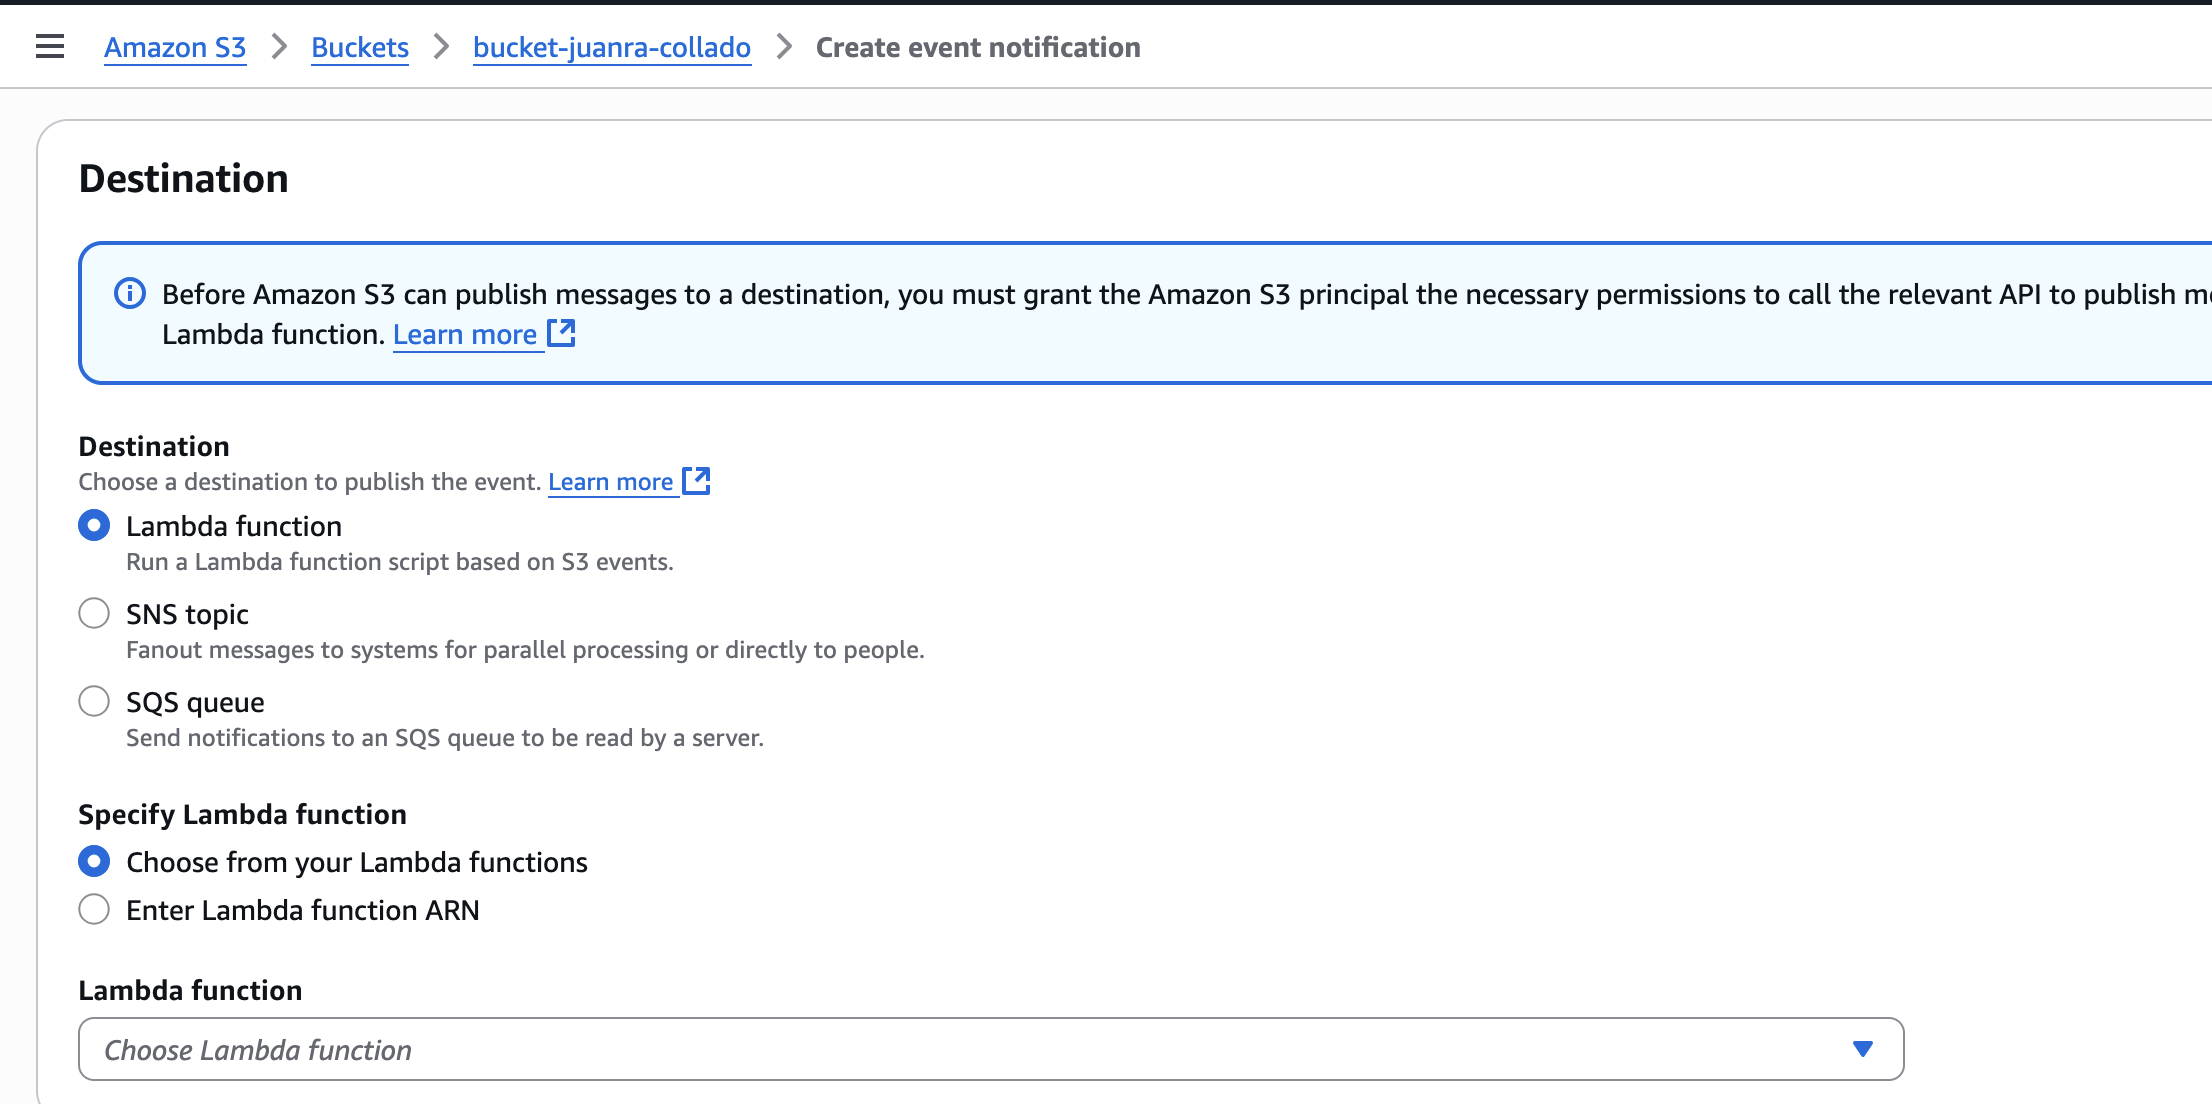Select SNS topic as destination
Viewport: 2212px width, 1104px height.
coord(94,613)
